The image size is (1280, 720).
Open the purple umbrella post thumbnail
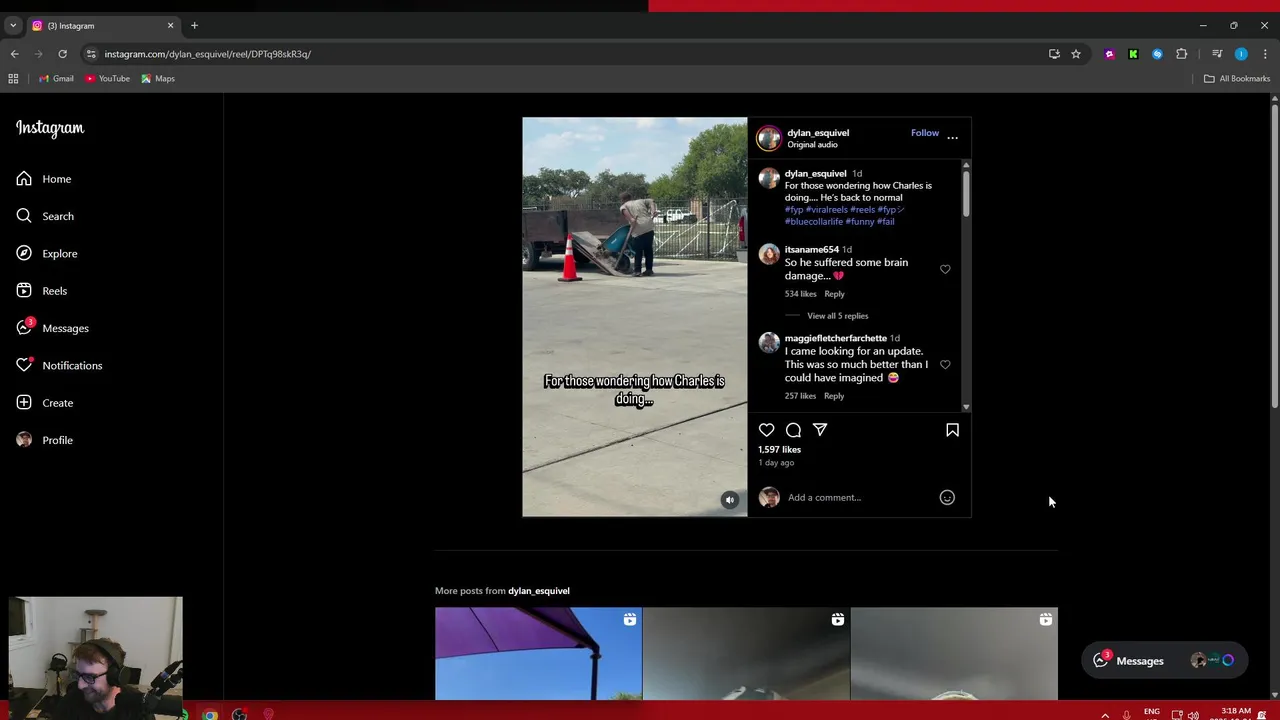pos(538,654)
